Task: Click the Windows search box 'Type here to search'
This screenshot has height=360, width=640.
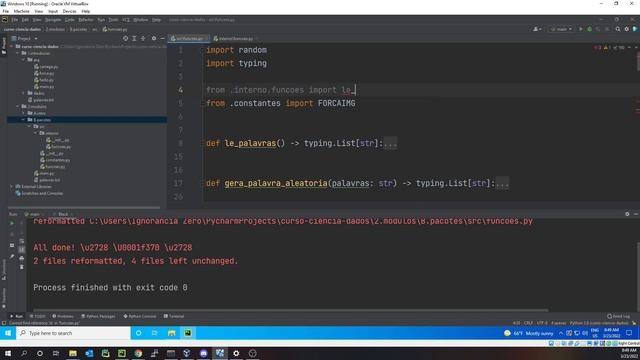Action: [74, 333]
